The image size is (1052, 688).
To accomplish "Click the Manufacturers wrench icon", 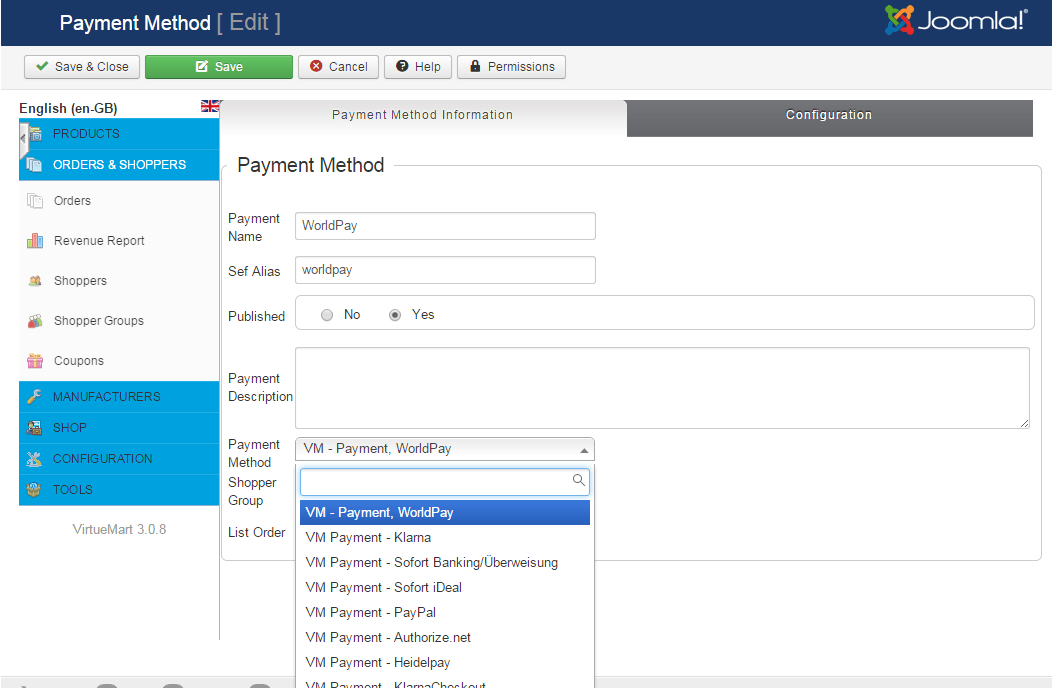I will tap(34, 397).
